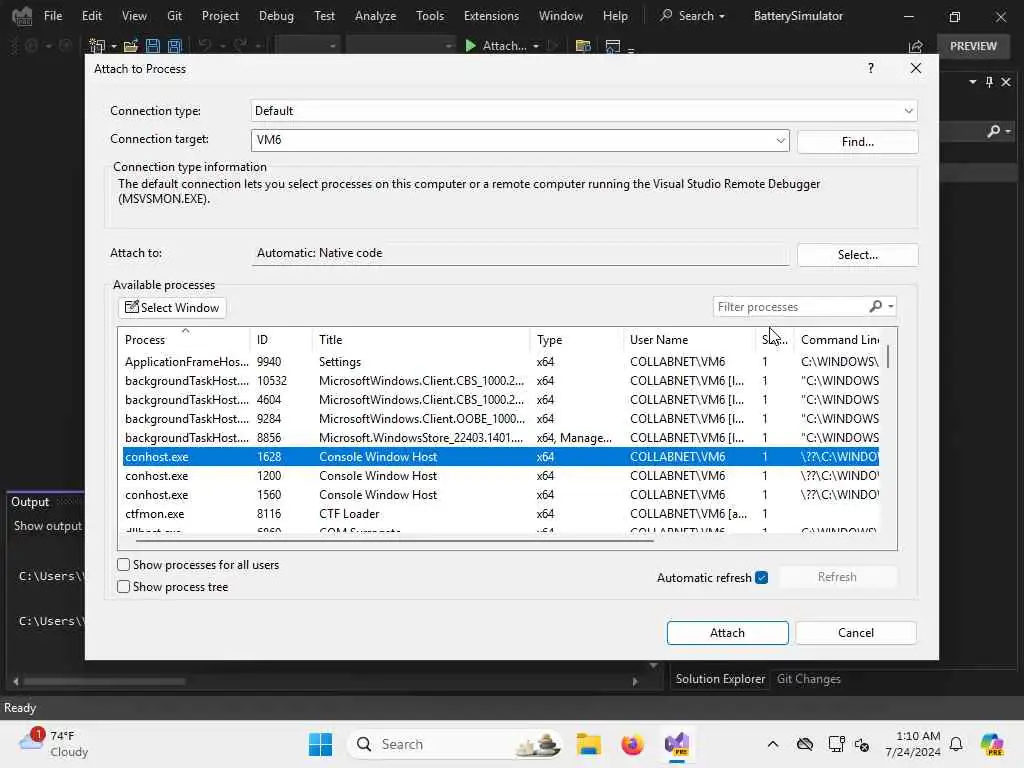Viewport: 1024px width, 768px height.
Task: Click the New Project toolbar icon
Action: pos(97,46)
